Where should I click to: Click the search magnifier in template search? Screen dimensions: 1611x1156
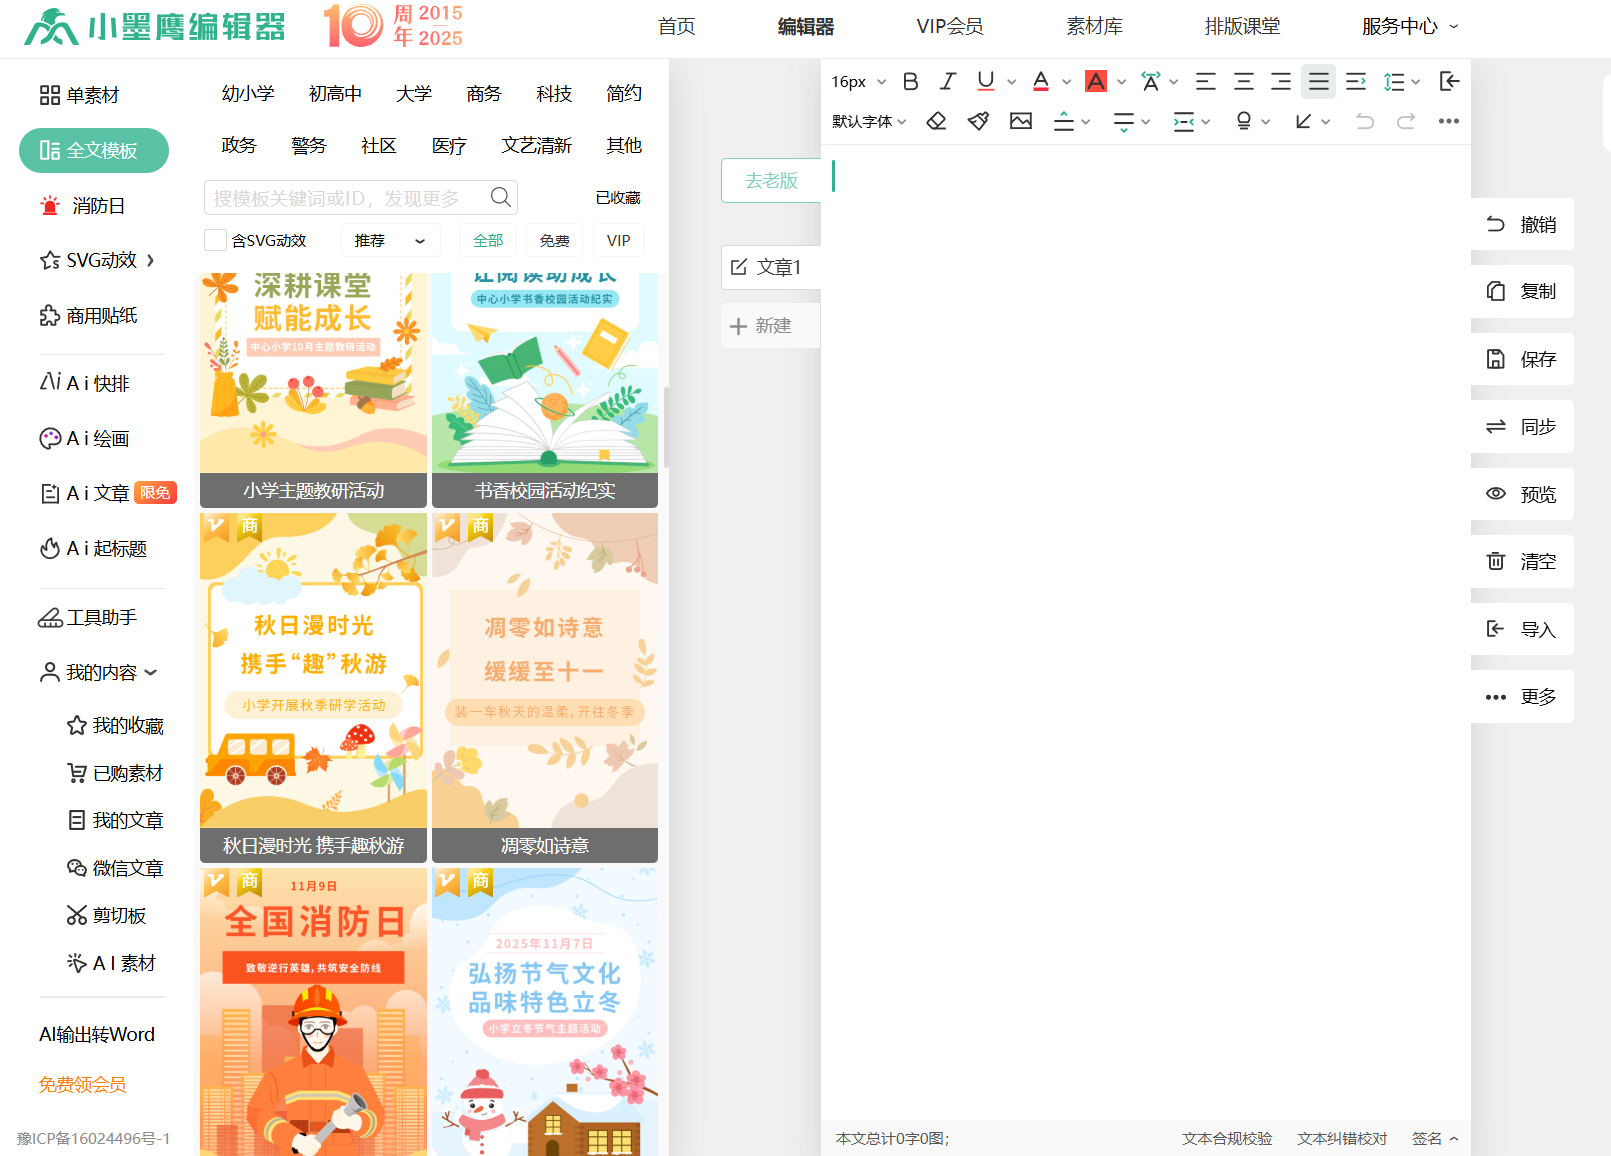pyautogui.click(x=501, y=198)
